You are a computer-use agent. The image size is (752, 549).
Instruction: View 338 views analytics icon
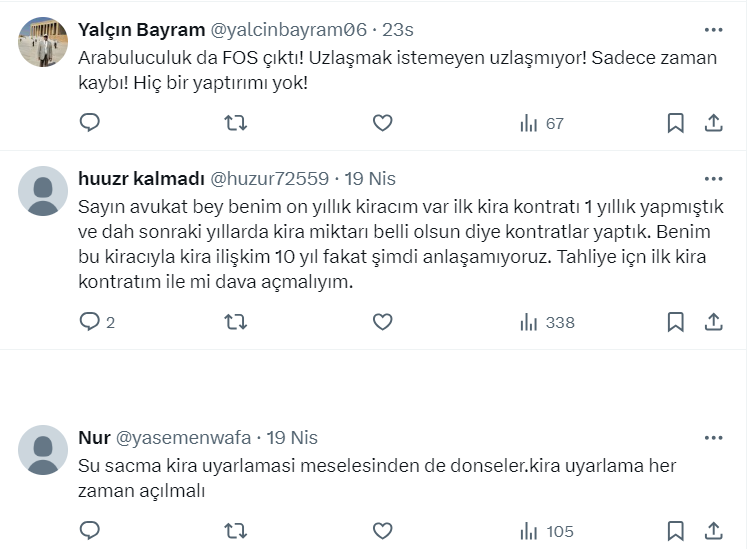[547, 322]
